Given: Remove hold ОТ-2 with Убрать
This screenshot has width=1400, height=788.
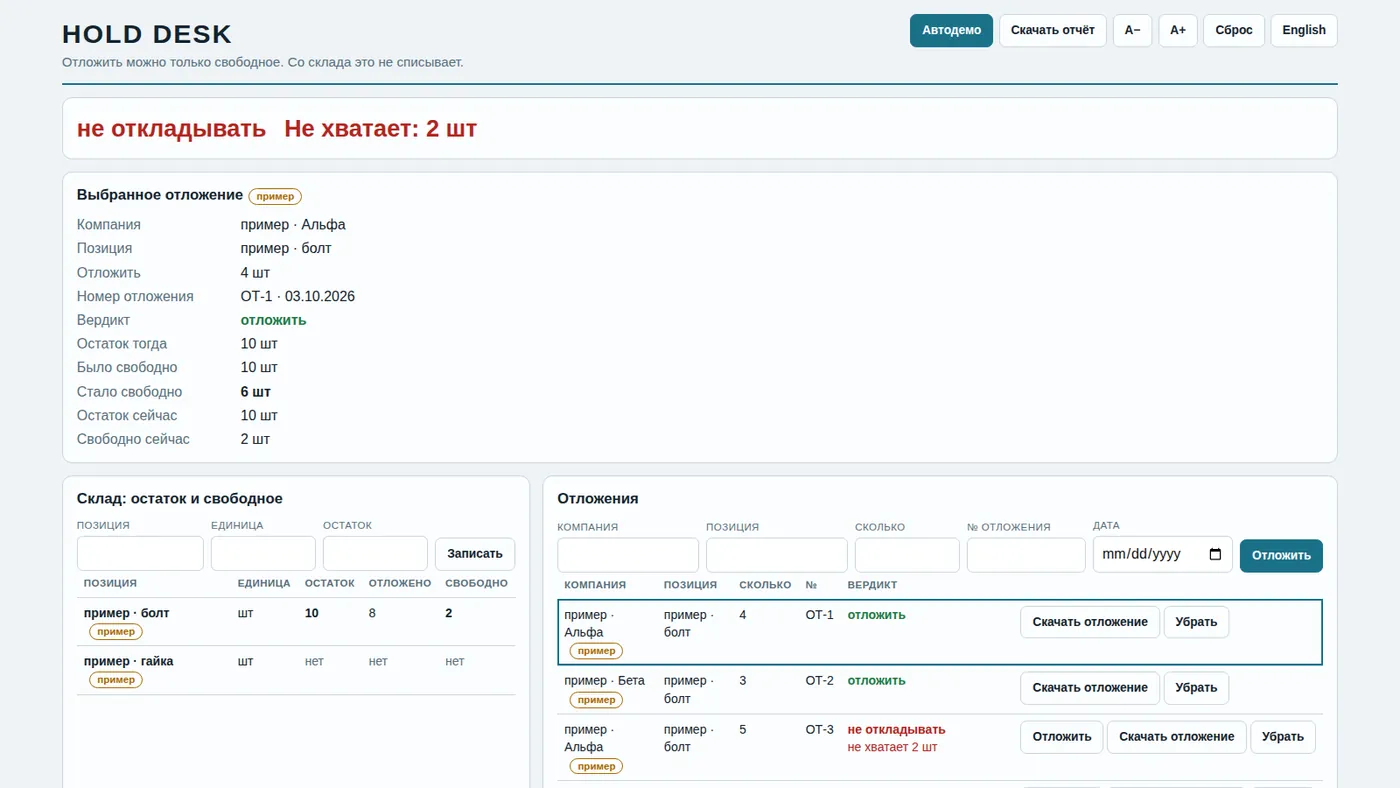Looking at the screenshot, I should (x=1196, y=688).
